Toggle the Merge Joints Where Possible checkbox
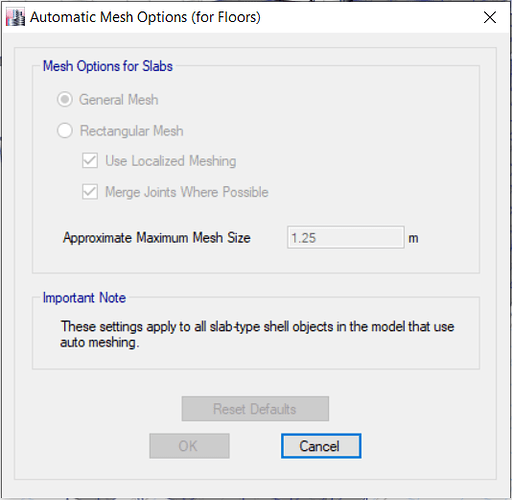The image size is (512, 500). 90,192
